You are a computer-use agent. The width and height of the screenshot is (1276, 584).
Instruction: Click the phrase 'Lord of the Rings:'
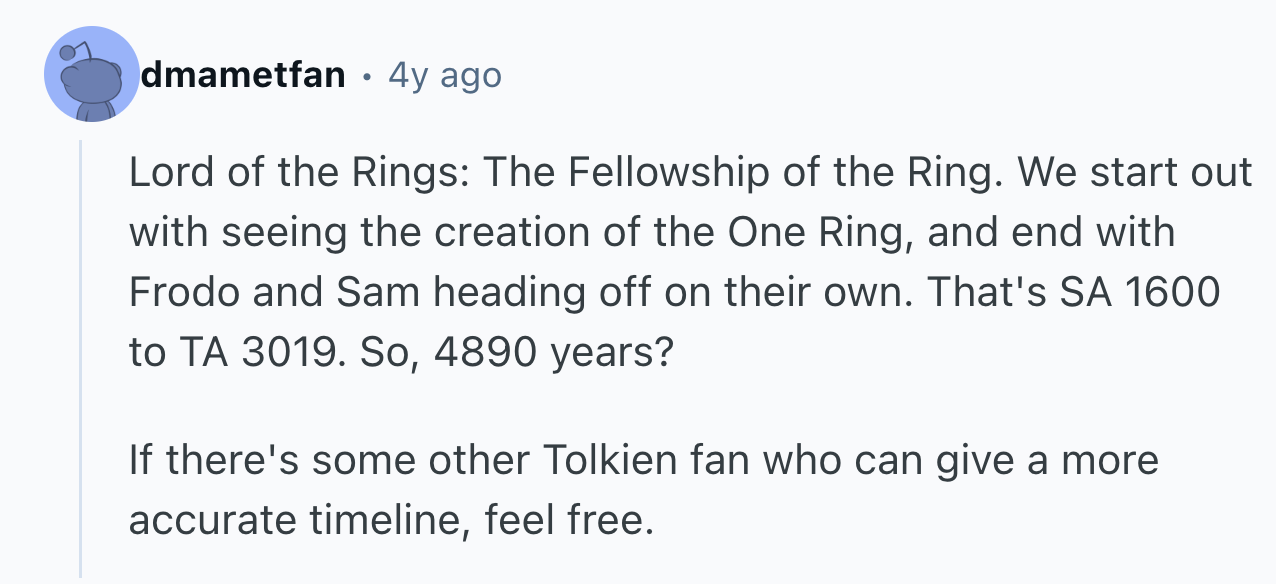(x=300, y=173)
